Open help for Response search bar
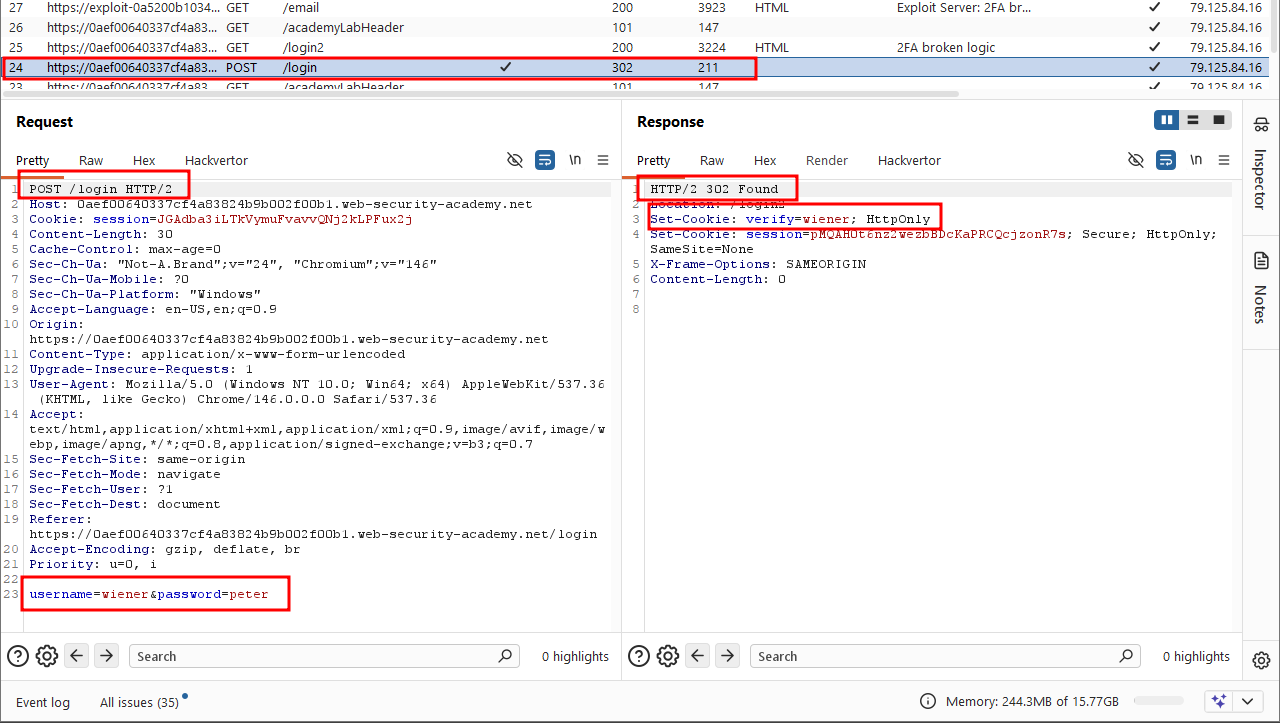This screenshot has height=723, width=1280. 639,656
